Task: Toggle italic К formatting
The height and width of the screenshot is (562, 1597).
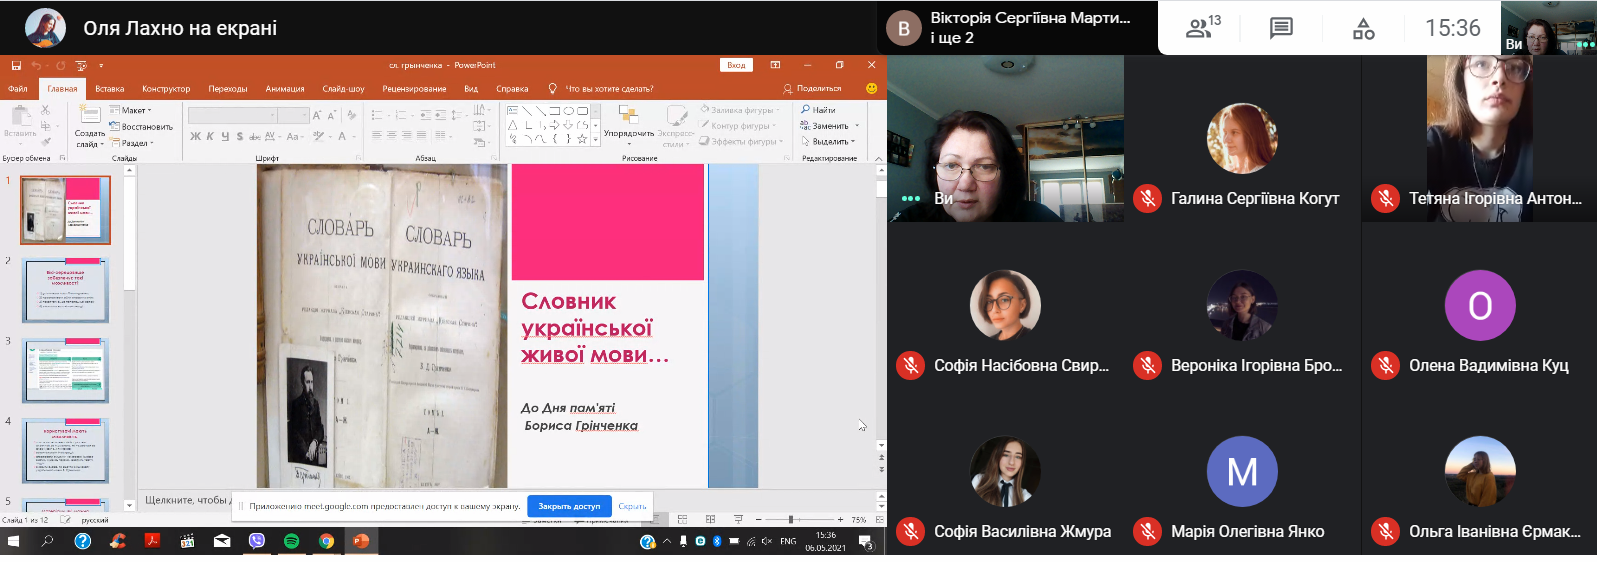Action: 210,136
